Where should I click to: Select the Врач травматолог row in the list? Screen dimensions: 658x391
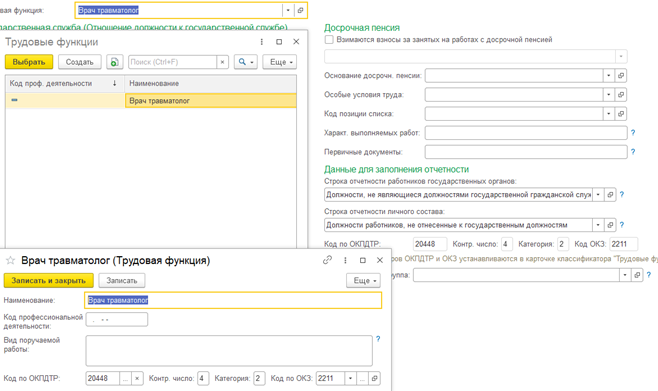coord(151,101)
